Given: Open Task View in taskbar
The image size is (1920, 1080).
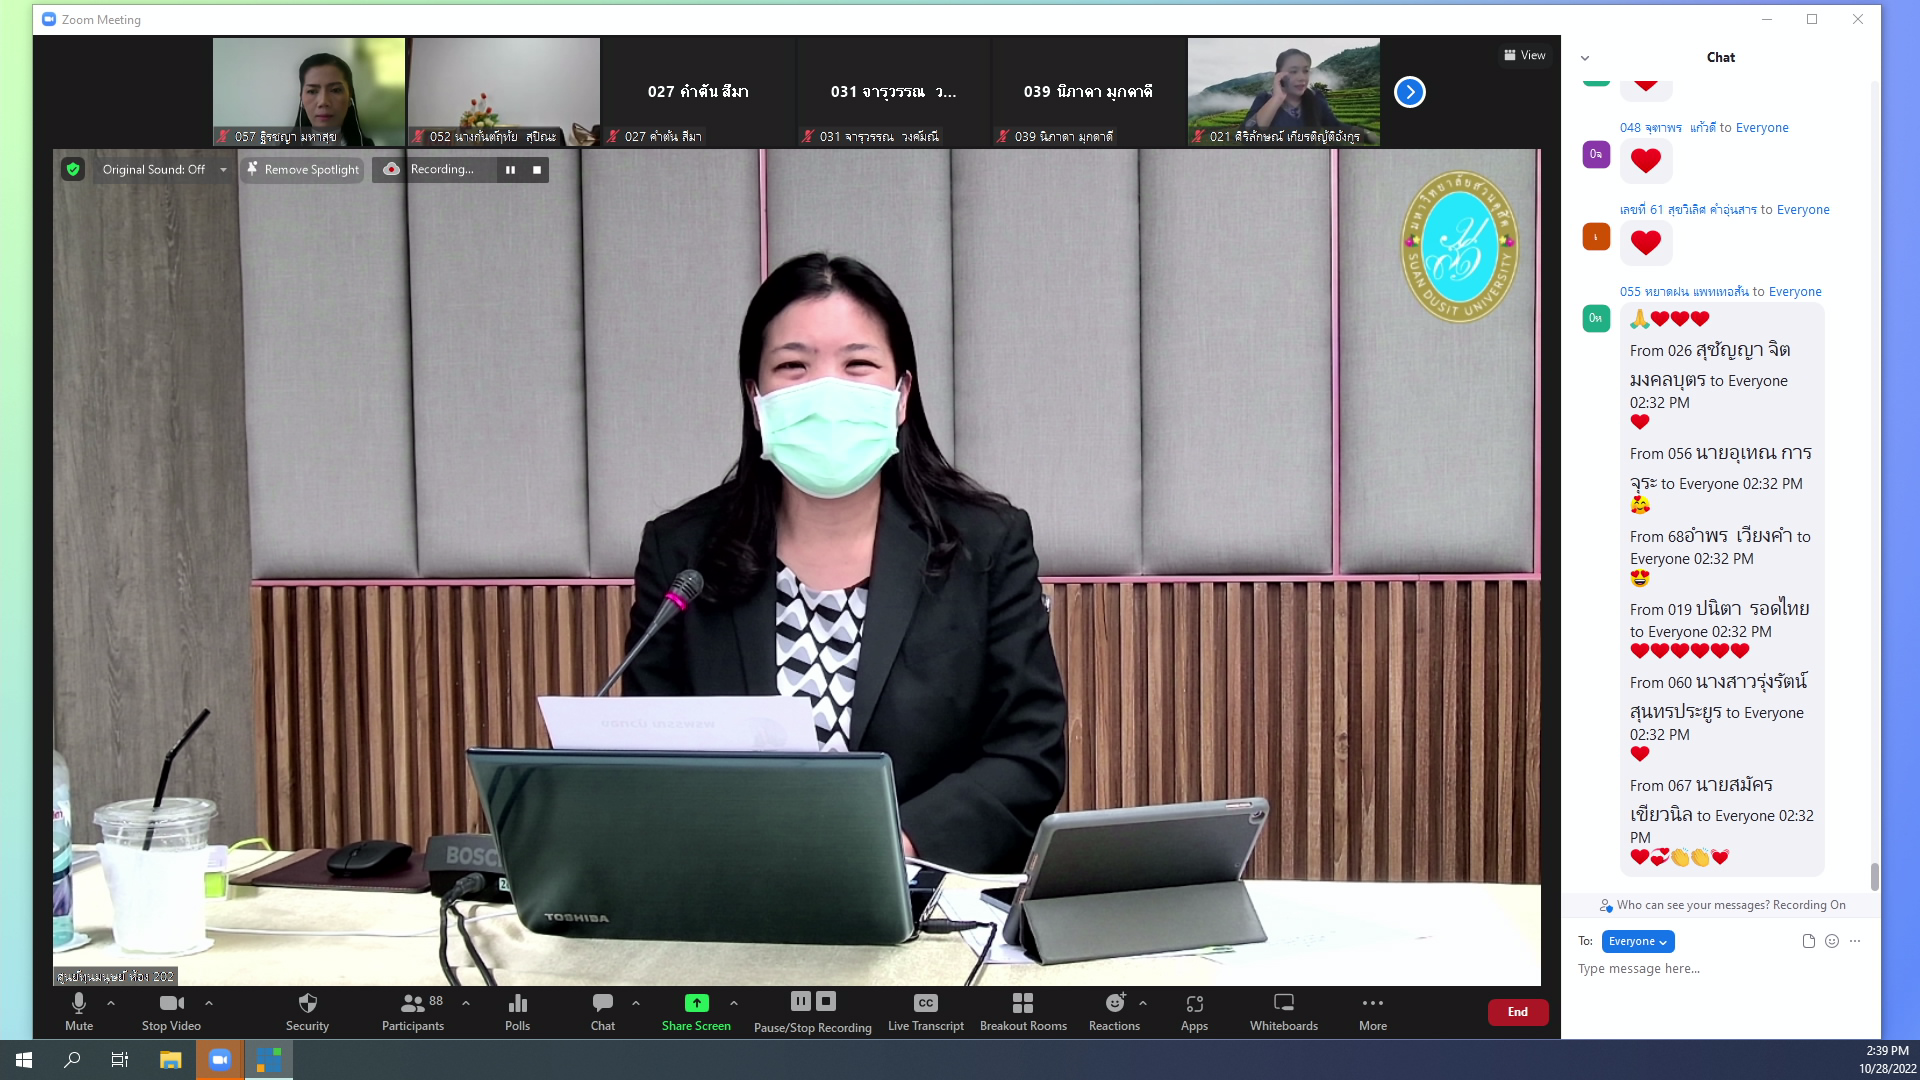Looking at the screenshot, I should 120,1060.
